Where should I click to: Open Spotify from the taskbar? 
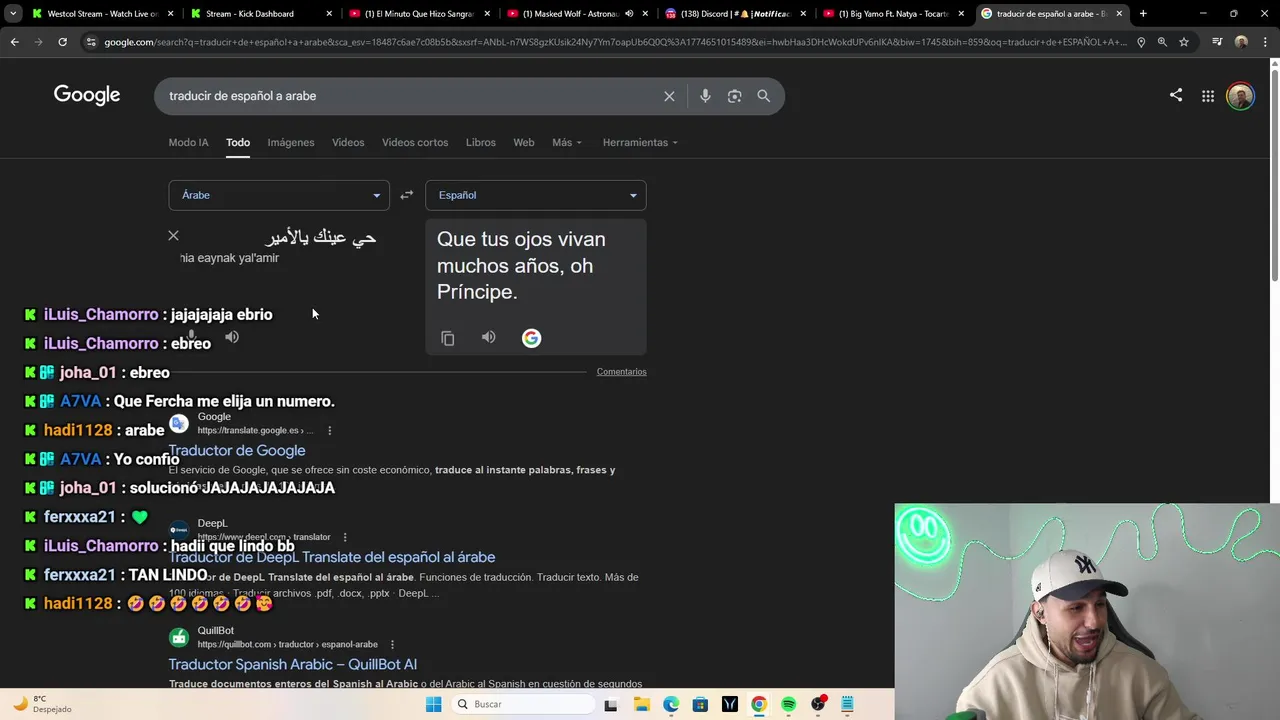tap(788, 704)
